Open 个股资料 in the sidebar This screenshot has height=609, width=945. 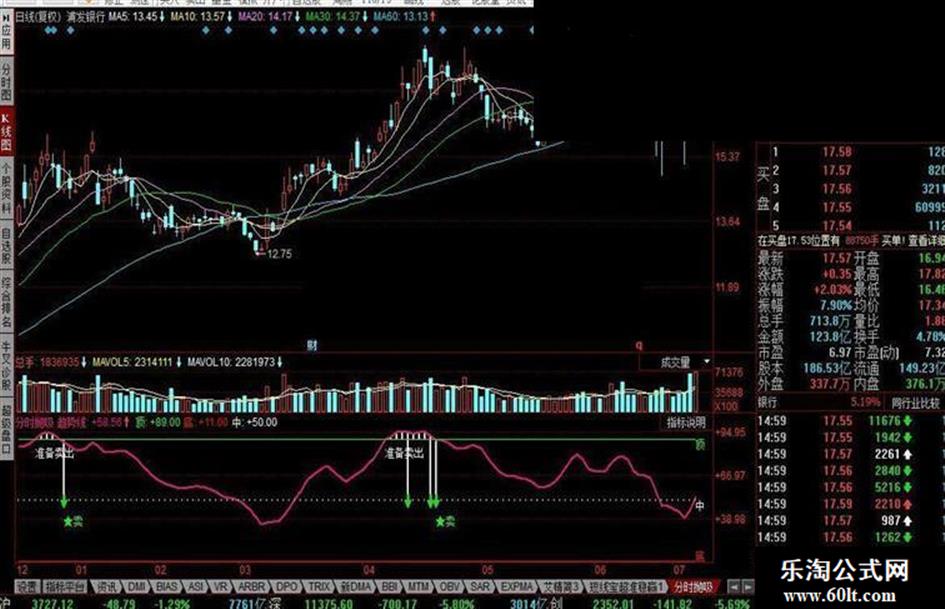(x=6, y=189)
